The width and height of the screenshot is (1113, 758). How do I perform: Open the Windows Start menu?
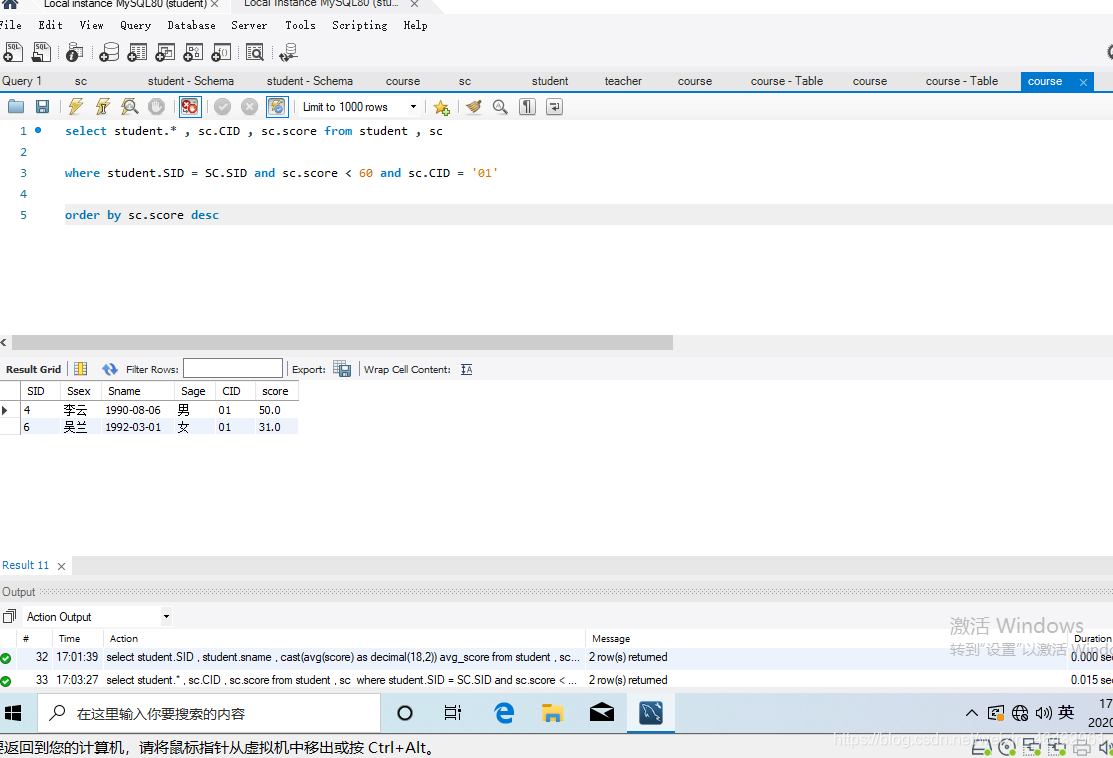(13, 713)
